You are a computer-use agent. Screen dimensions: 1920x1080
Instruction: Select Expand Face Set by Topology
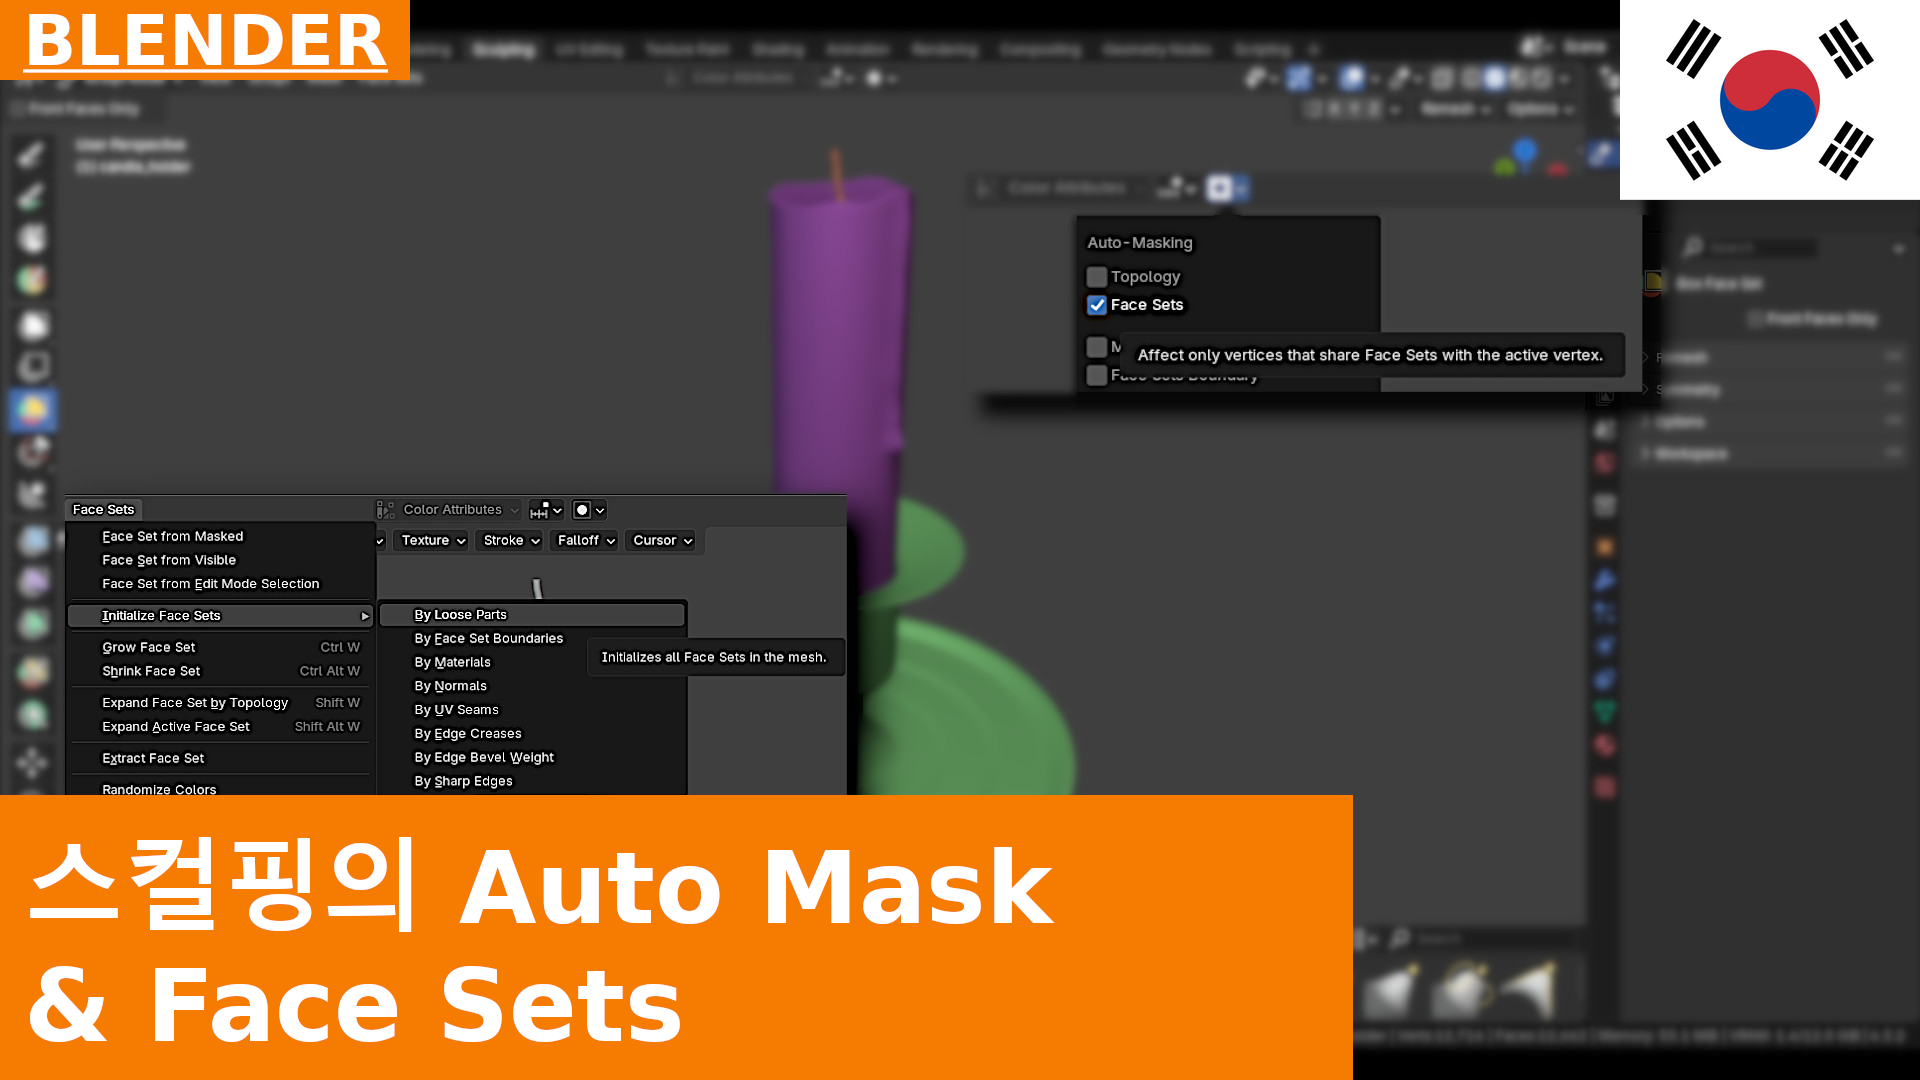coord(220,703)
